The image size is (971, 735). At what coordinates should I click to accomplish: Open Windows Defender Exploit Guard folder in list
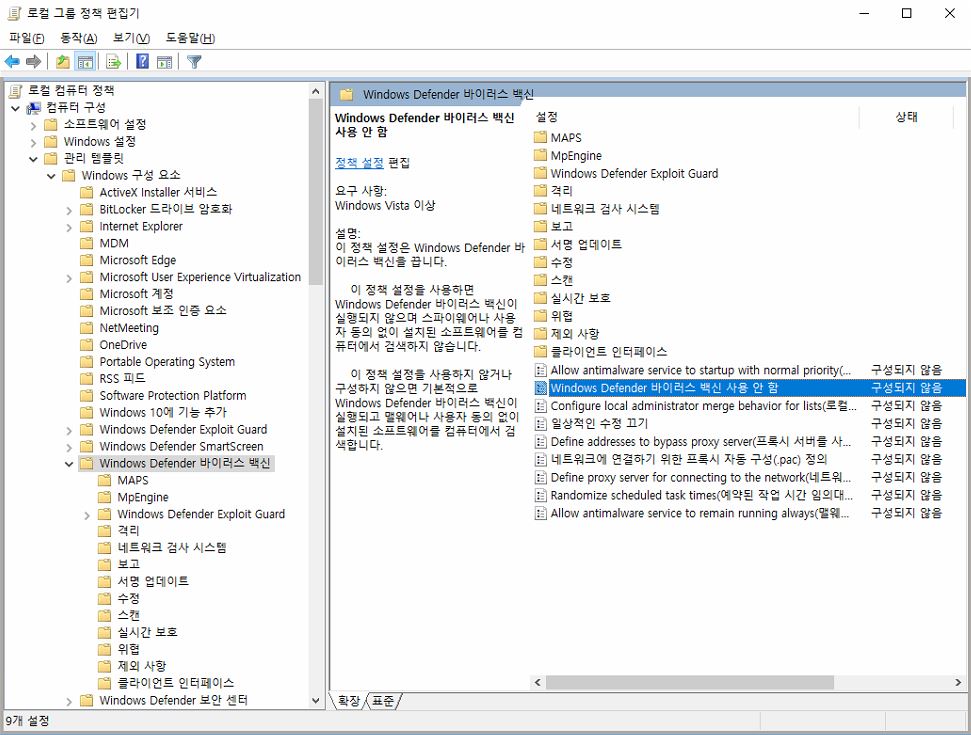634,173
